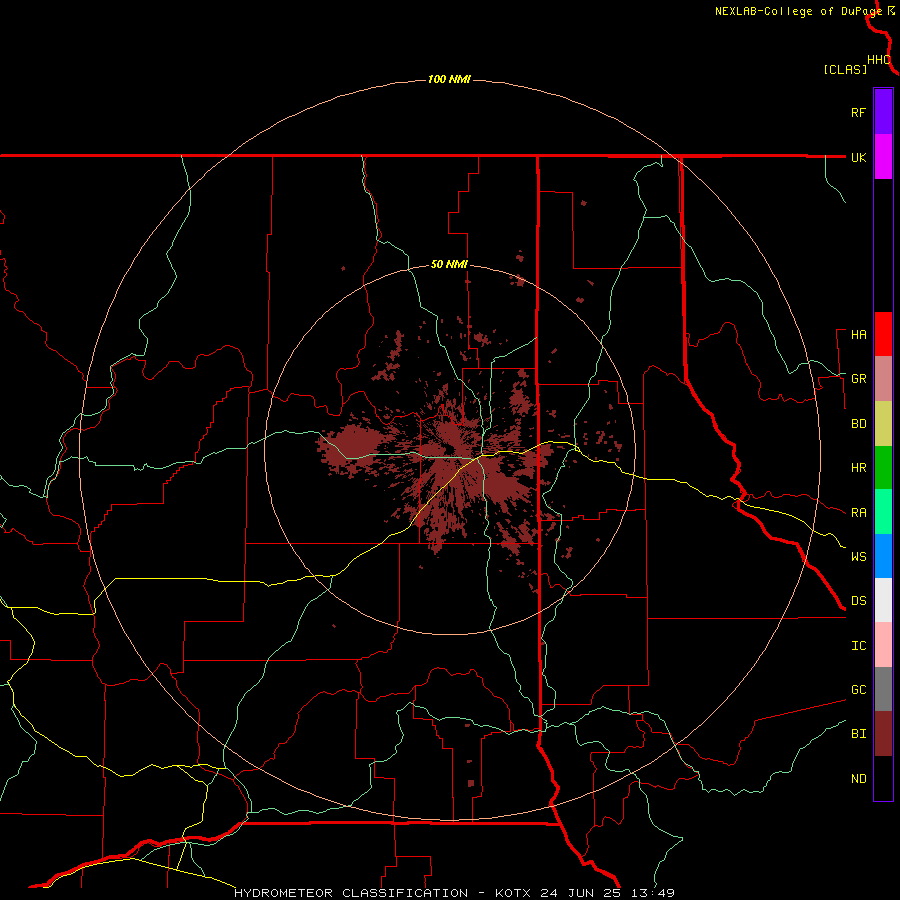Click the DS white legend swatch
This screenshot has height=900, width=900.
883,600
